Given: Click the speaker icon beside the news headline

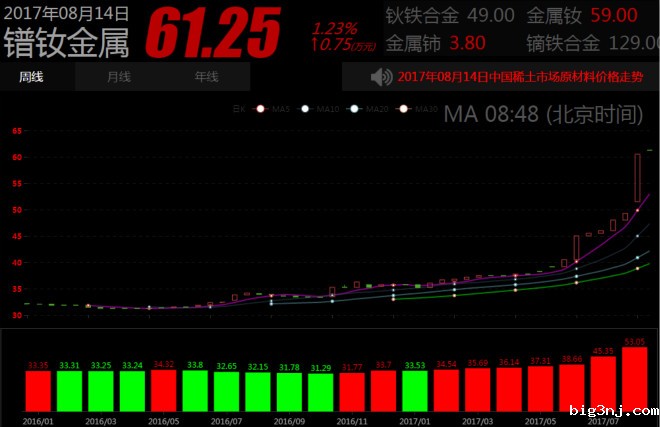Looking at the screenshot, I should (x=381, y=77).
